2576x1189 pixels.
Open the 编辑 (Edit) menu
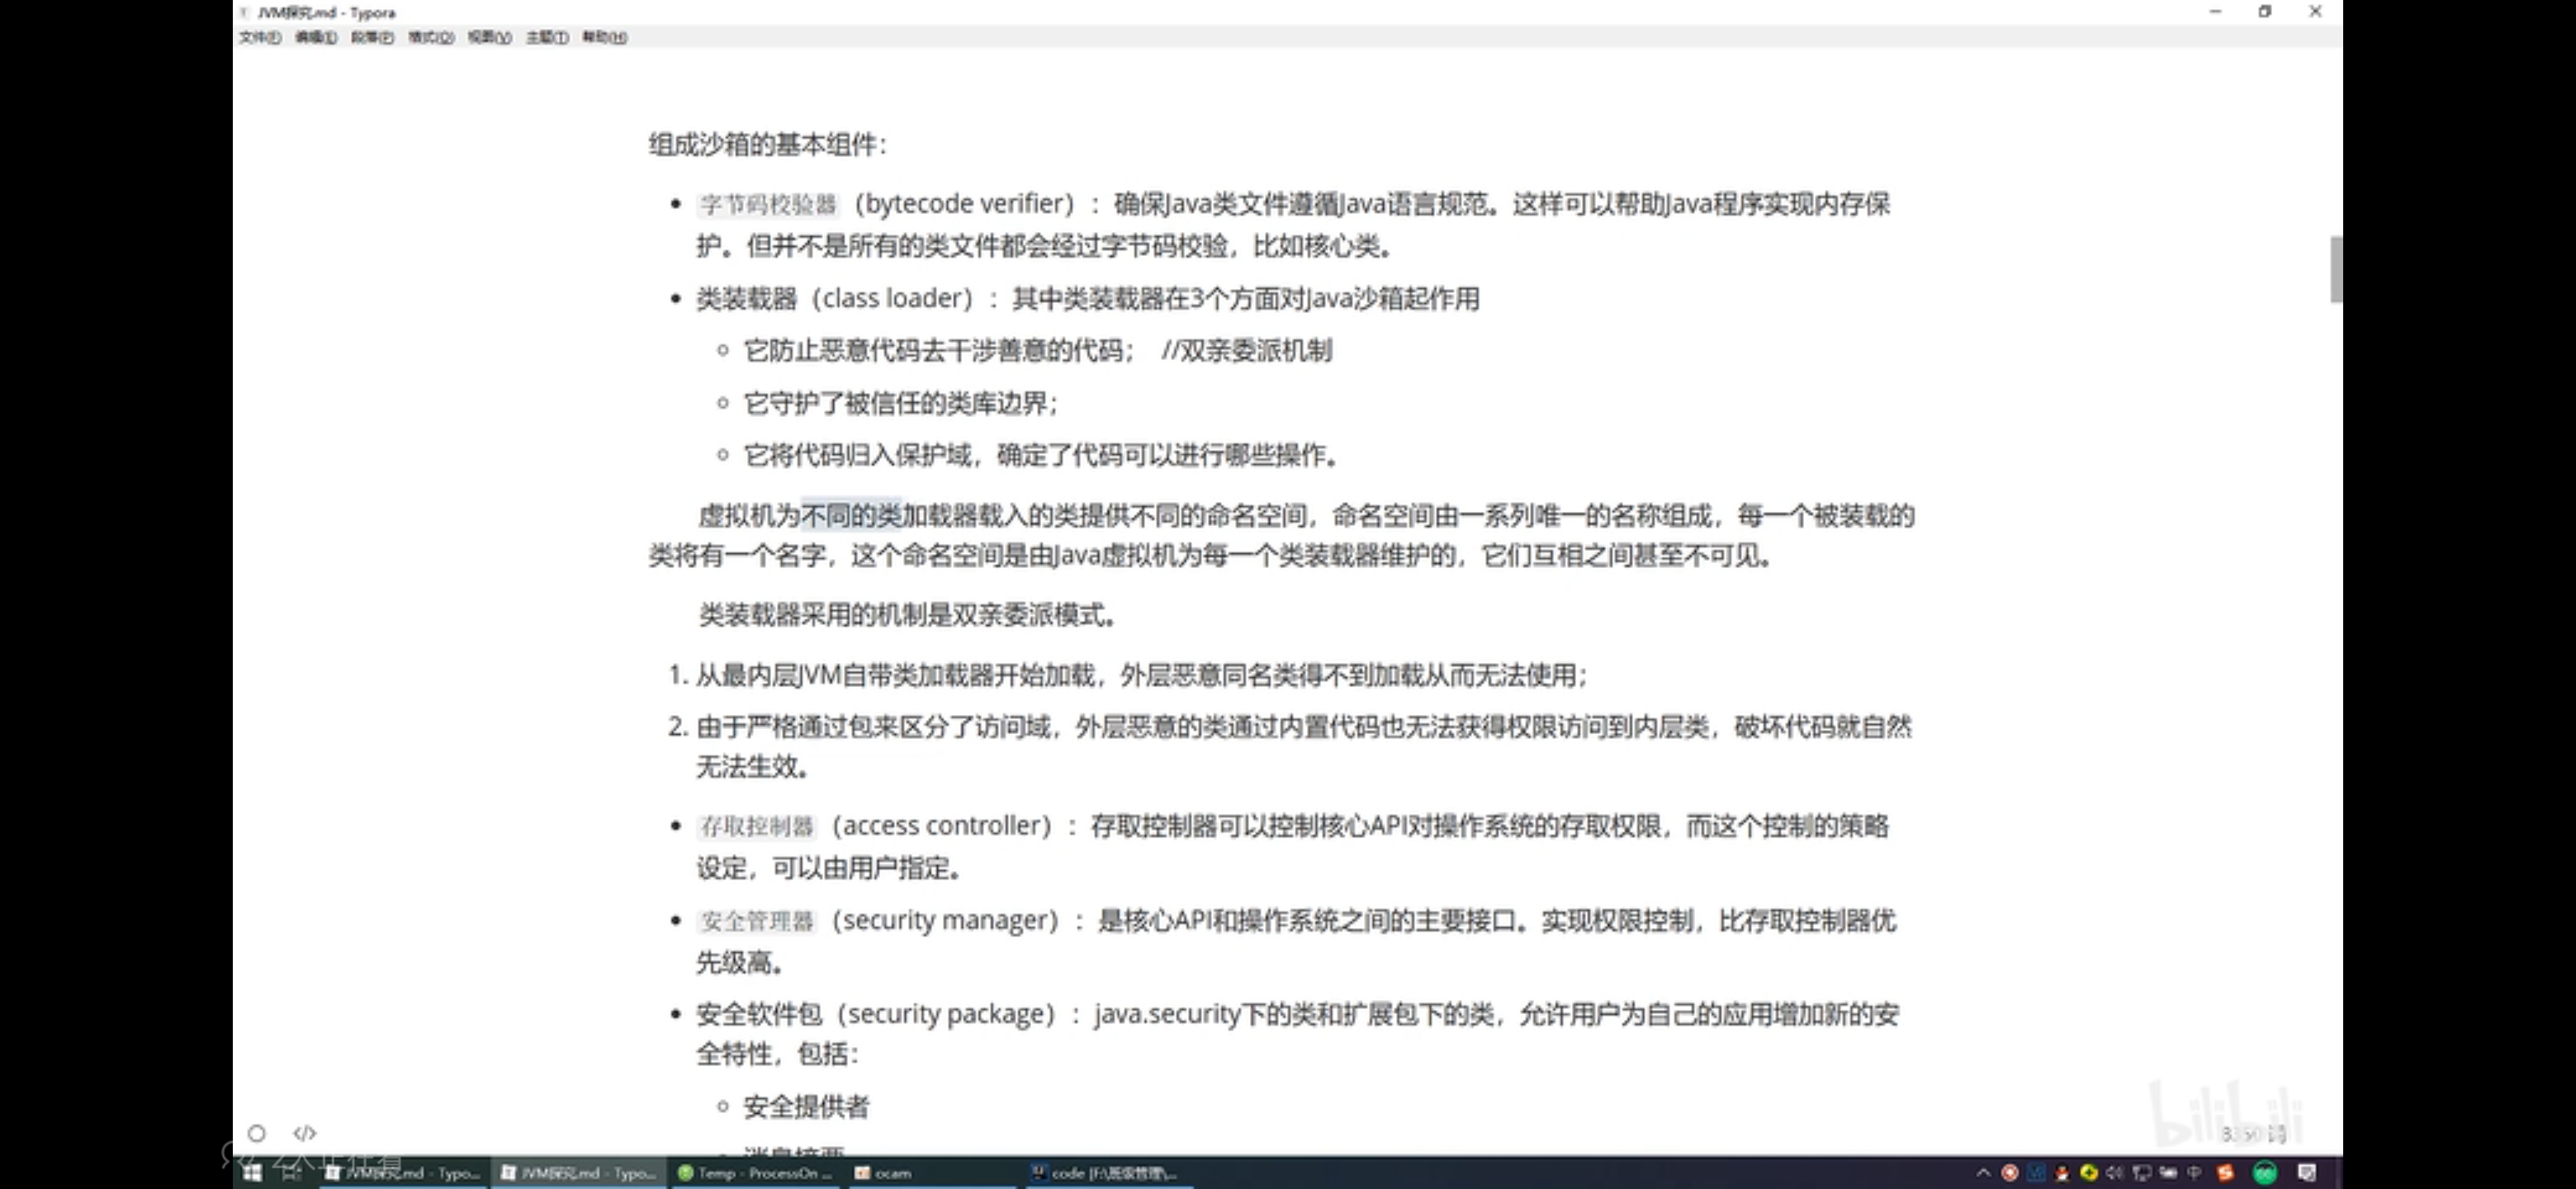(315, 37)
